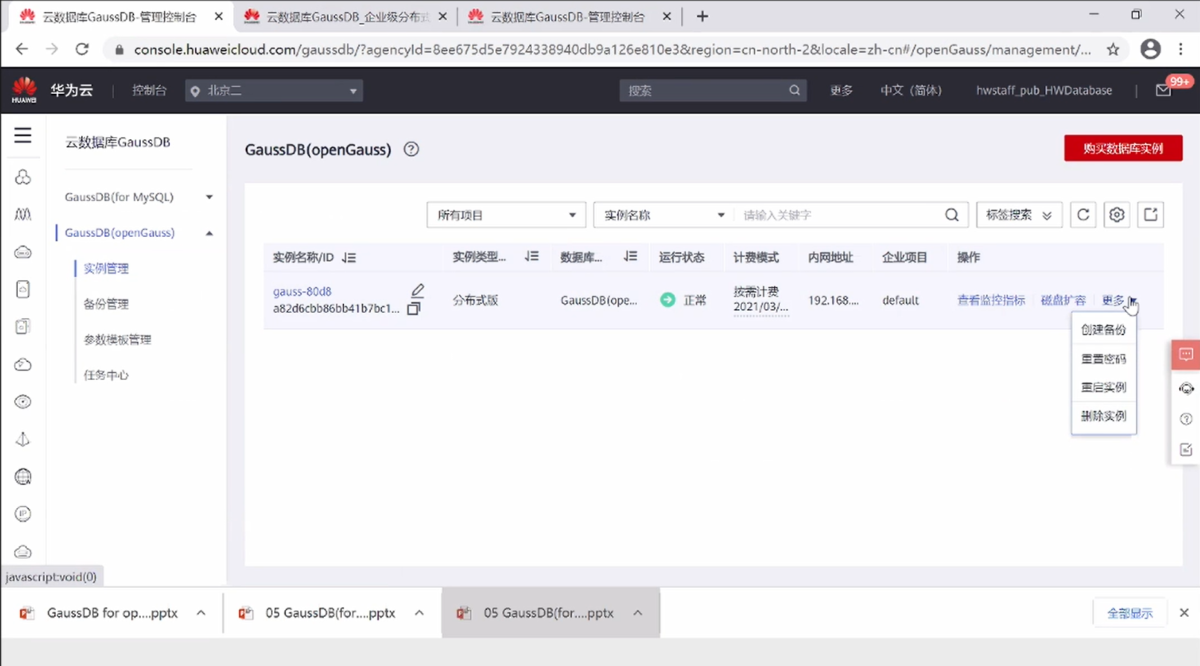Open options arrow for GaussDB for op....pptx download
Screen dimensions: 1200x666
click(x=201, y=613)
